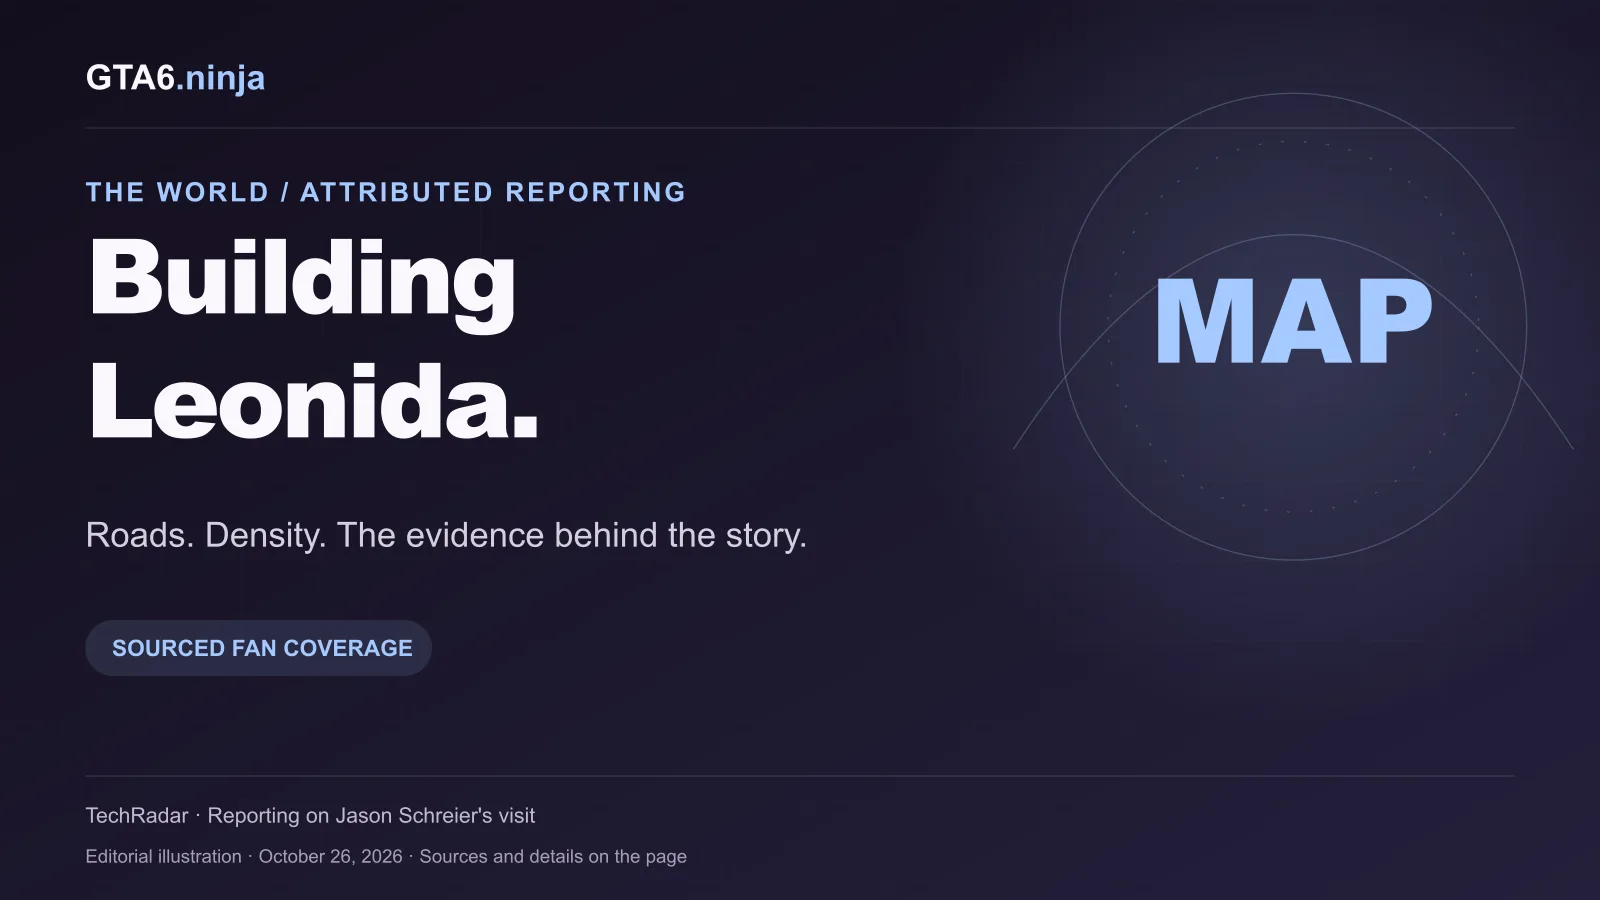Viewport: 1600px width, 900px height.
Task: Click the GTA6.ninja logo
Action: [x=175, y=78]
